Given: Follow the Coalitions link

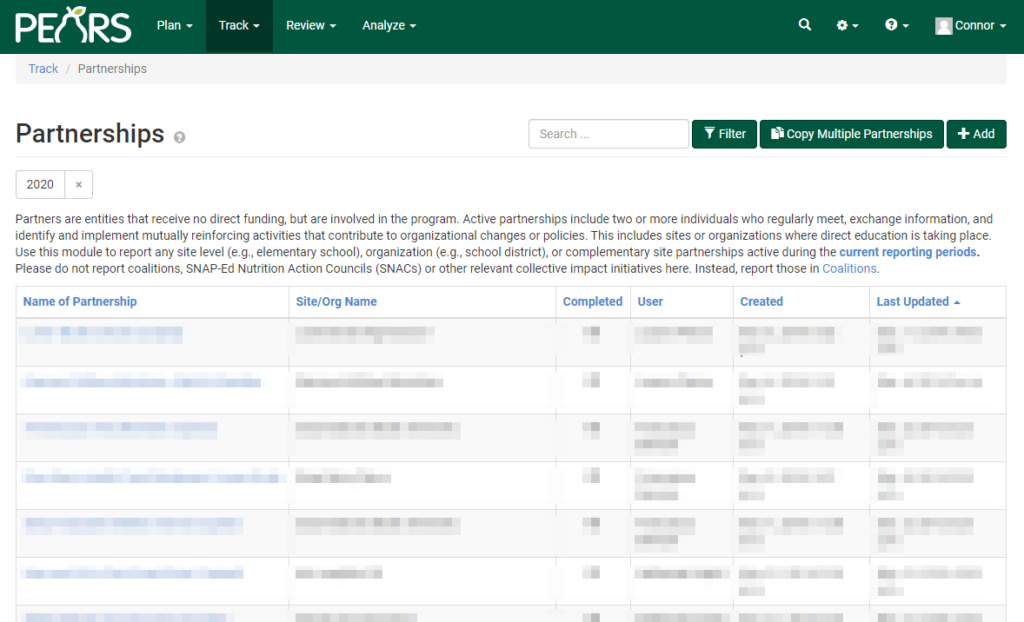Looking at the screenshot, I should pyautogui.click(x=849, y=269).
